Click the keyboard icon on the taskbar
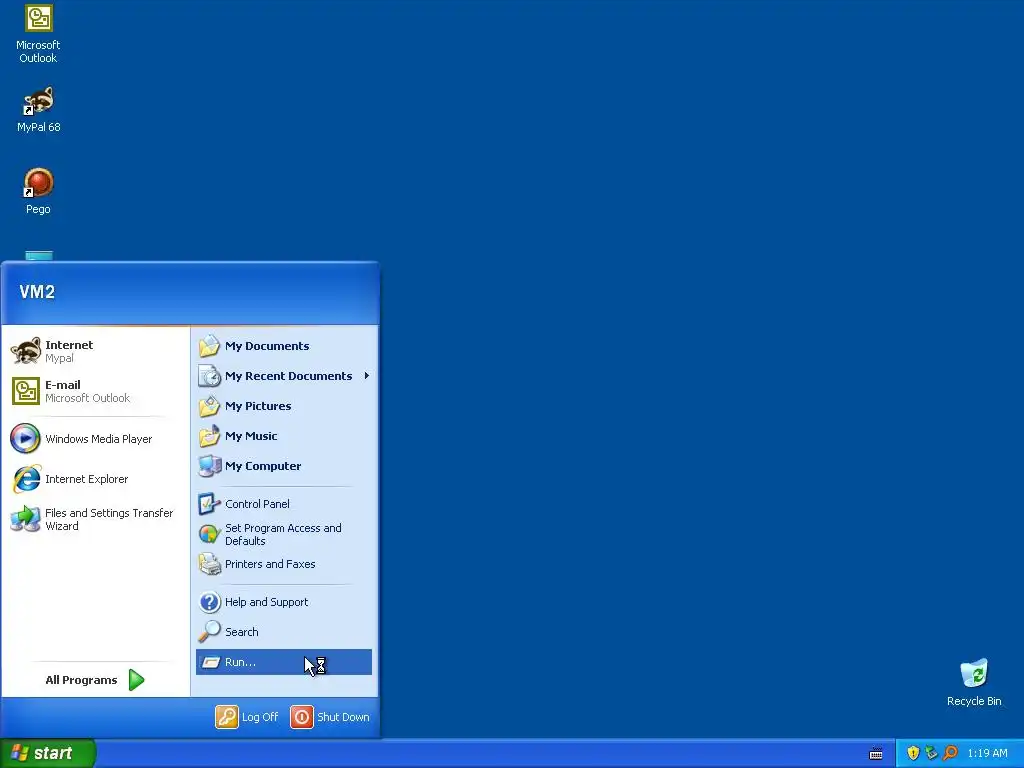This screenshot has height=768, width=1024. 876,754
